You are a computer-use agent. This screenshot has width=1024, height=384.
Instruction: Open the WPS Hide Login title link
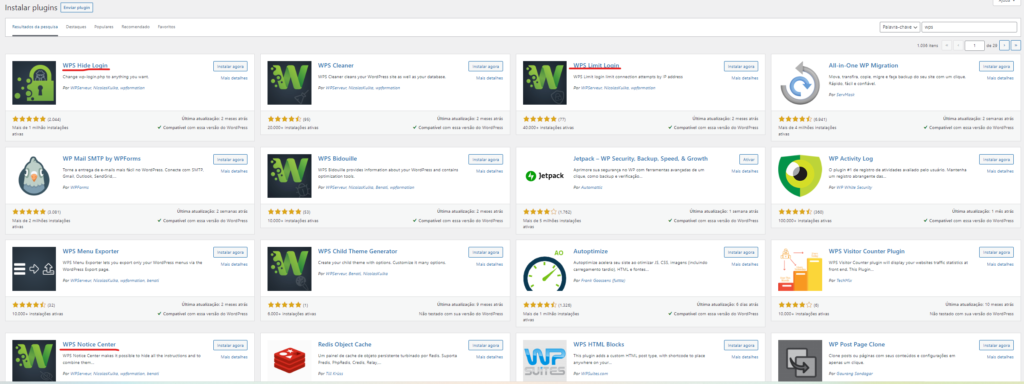click(x=86, y=65)
